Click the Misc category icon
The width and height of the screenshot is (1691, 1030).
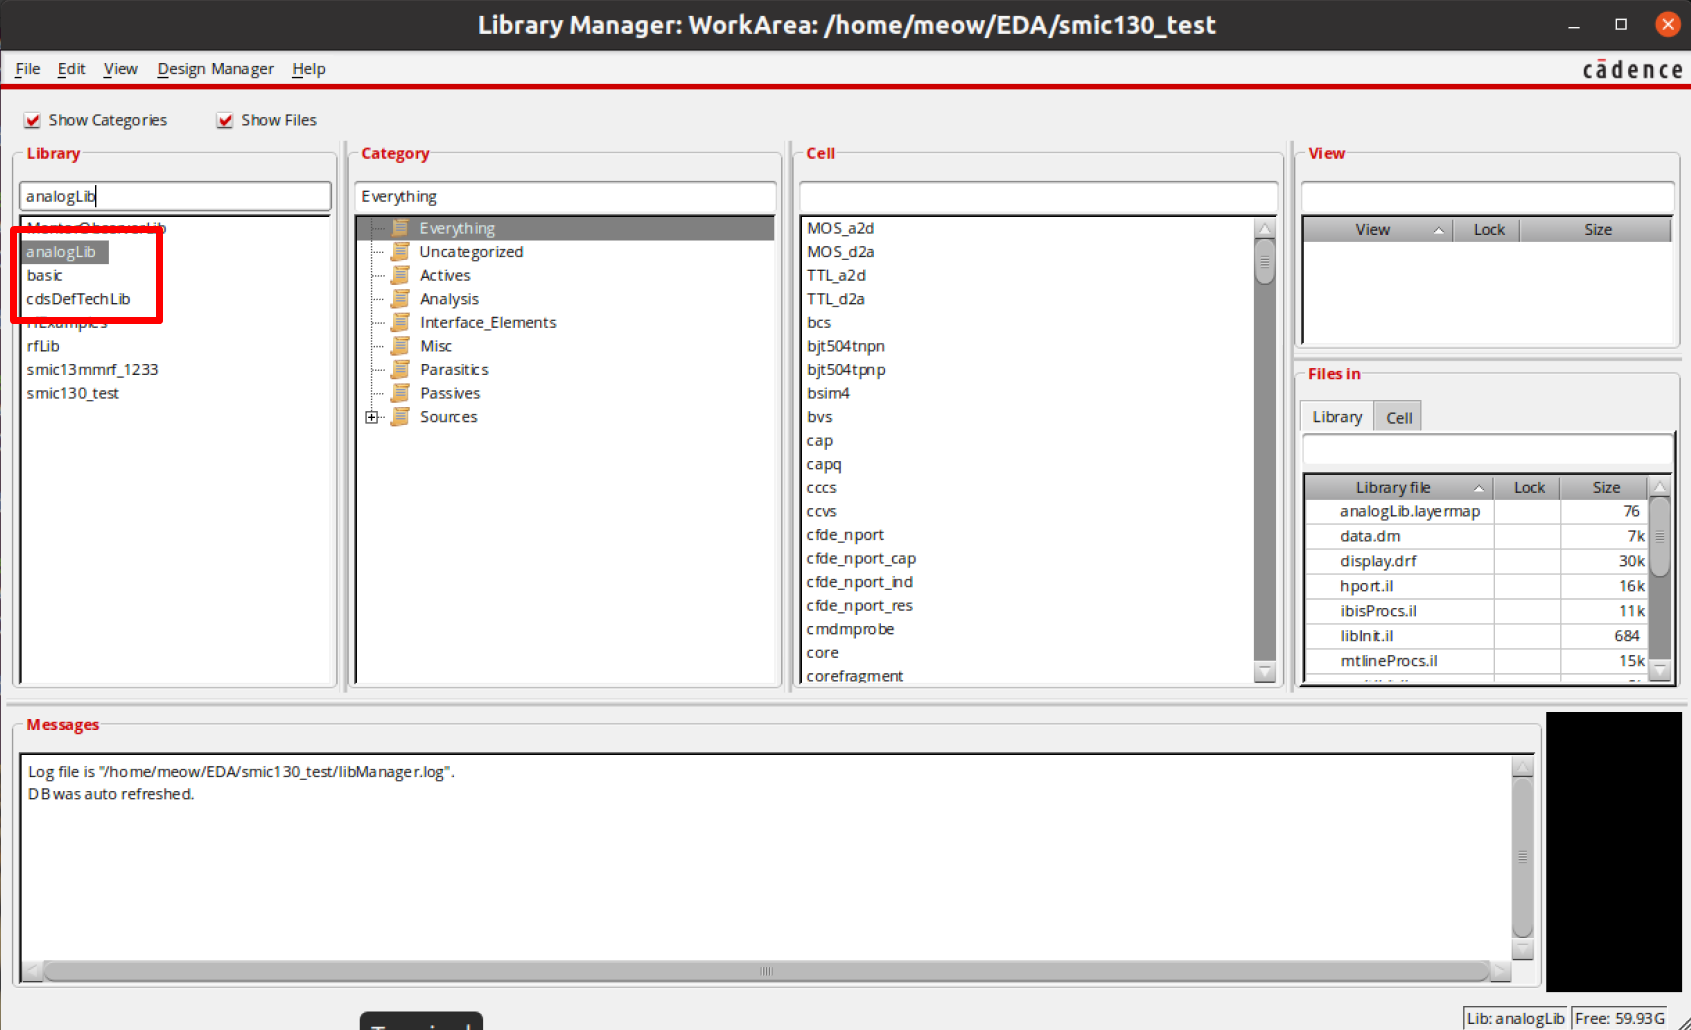pos(399,345)
